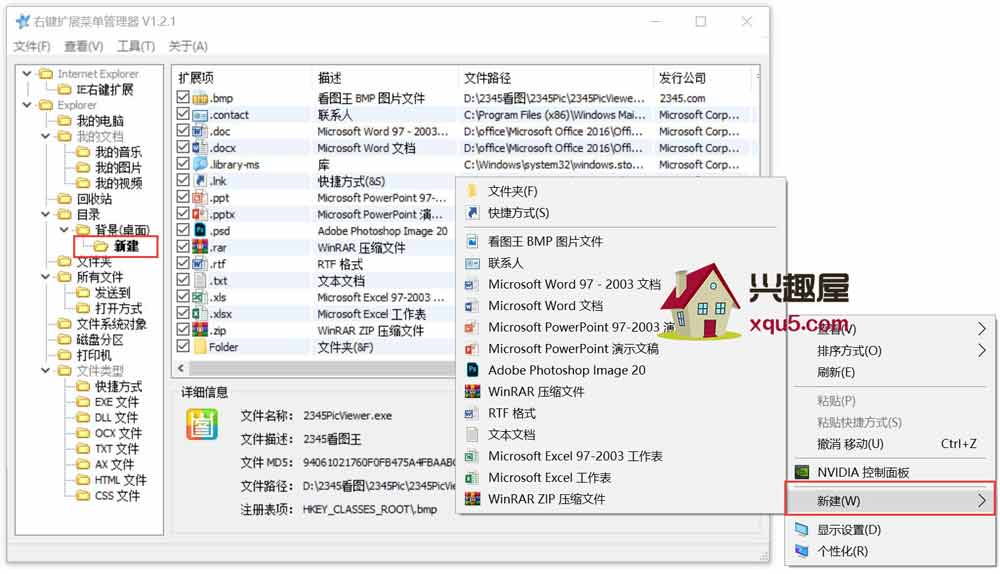Click the PowerPoint icon beside .pptx
This screenshot has width=1000, height=574.
tap(200, 214)
